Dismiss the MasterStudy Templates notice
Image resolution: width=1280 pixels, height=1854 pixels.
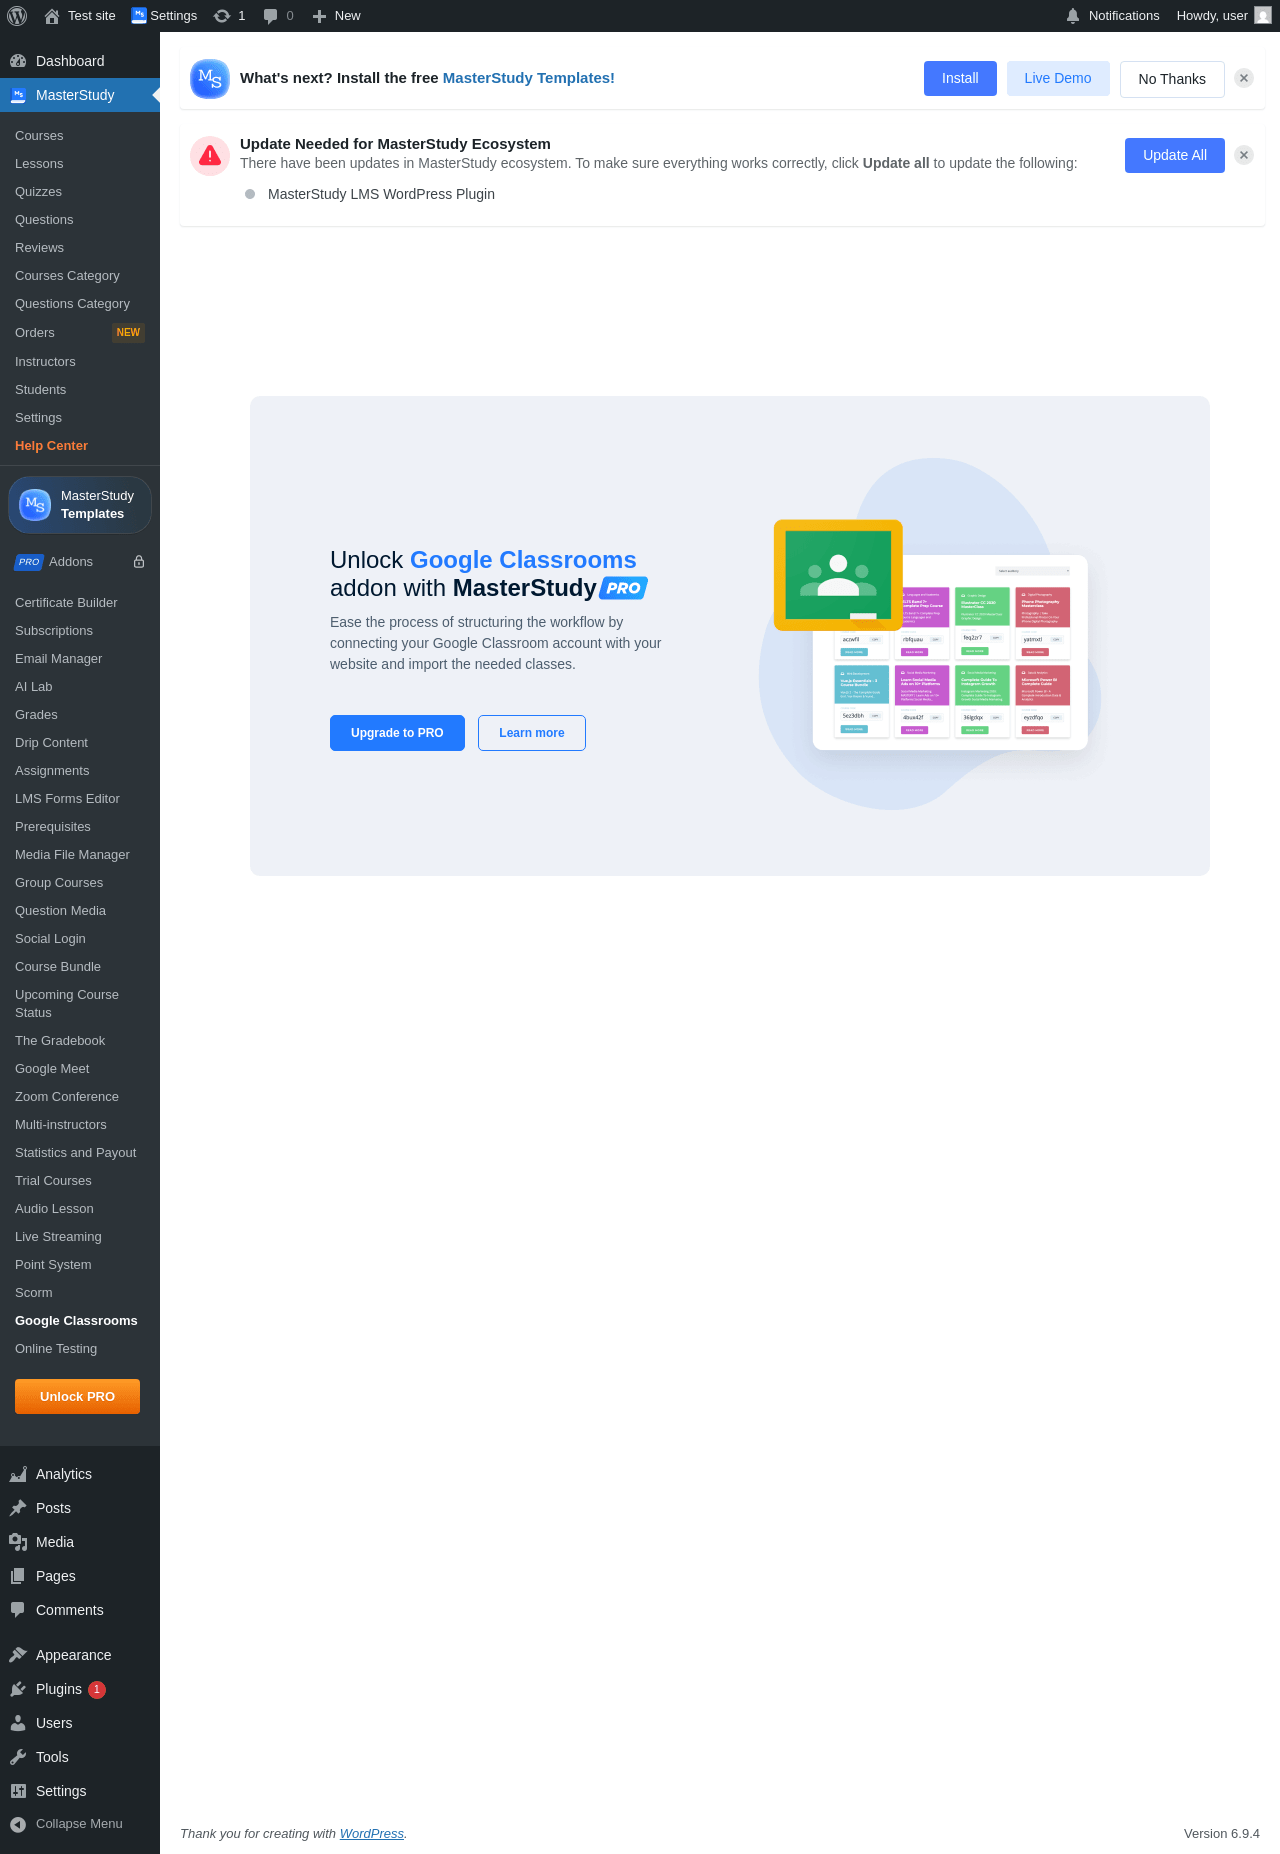[1244, 78]
